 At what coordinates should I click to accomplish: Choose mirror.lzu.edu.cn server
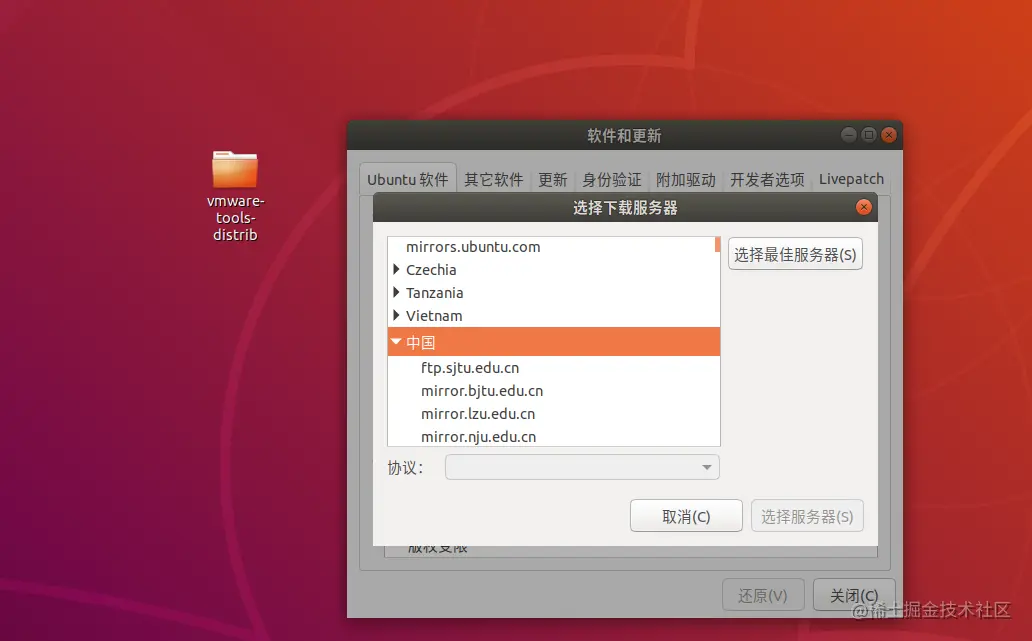[x=478, y=414]
